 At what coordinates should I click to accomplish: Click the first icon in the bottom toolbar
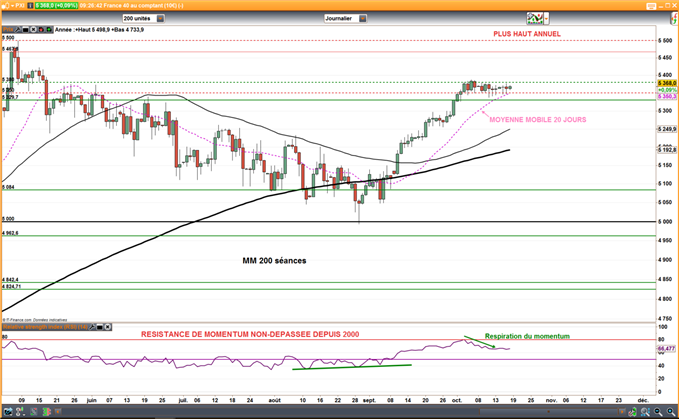click(x=7, y=411)
